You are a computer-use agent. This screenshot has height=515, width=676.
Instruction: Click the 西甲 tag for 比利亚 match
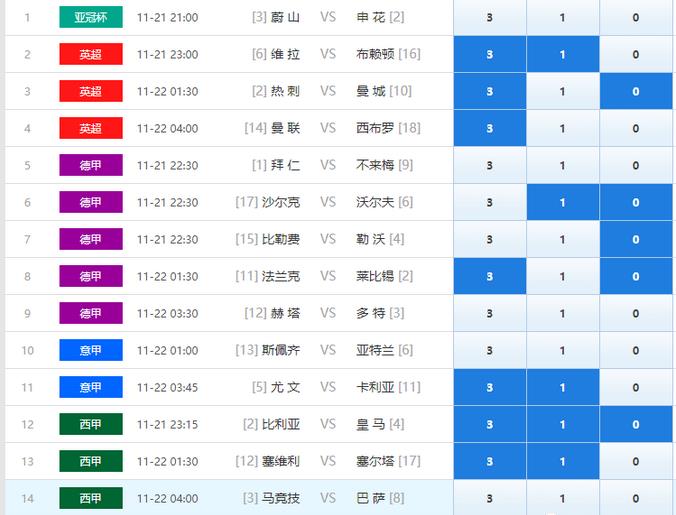91,424
